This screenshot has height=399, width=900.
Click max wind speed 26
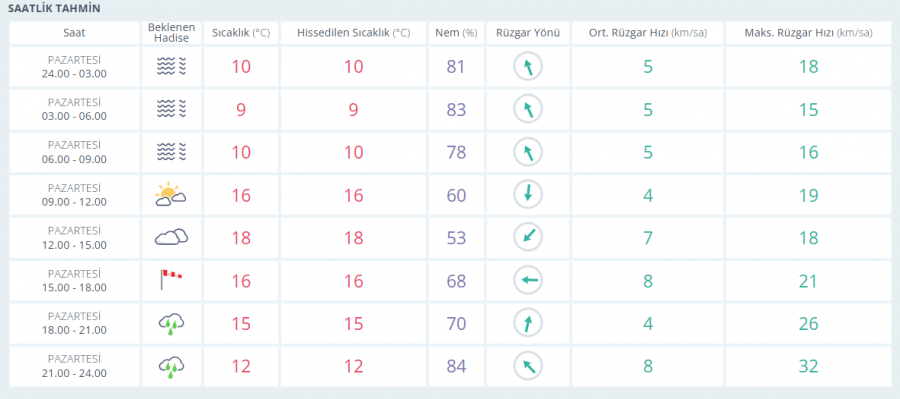tap(808, 324)
